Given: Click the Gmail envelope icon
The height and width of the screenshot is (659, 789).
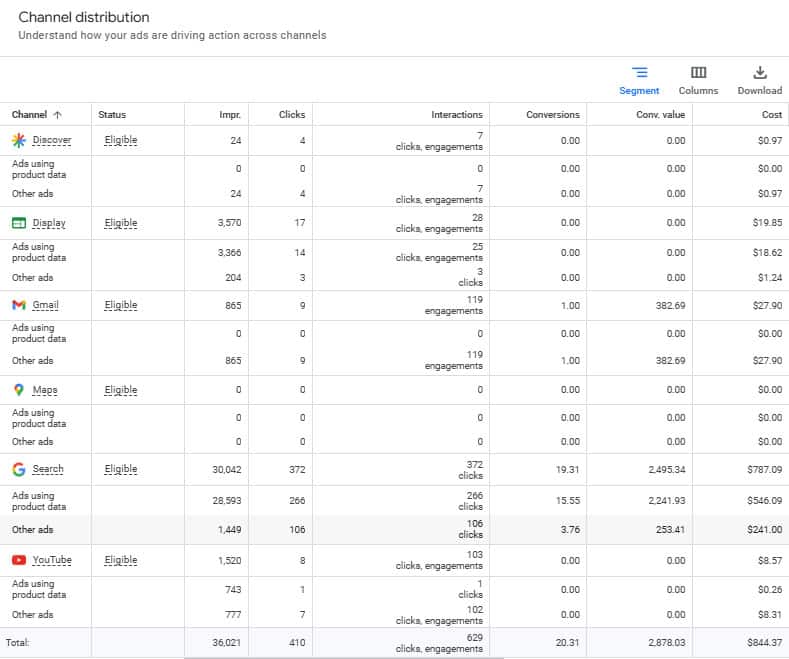Looking at the screenshot, I should 18,305.
